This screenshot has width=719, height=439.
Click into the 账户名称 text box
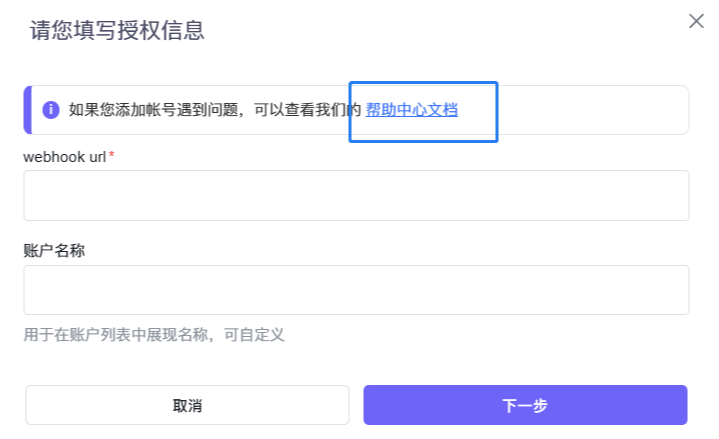coord(356,290)
